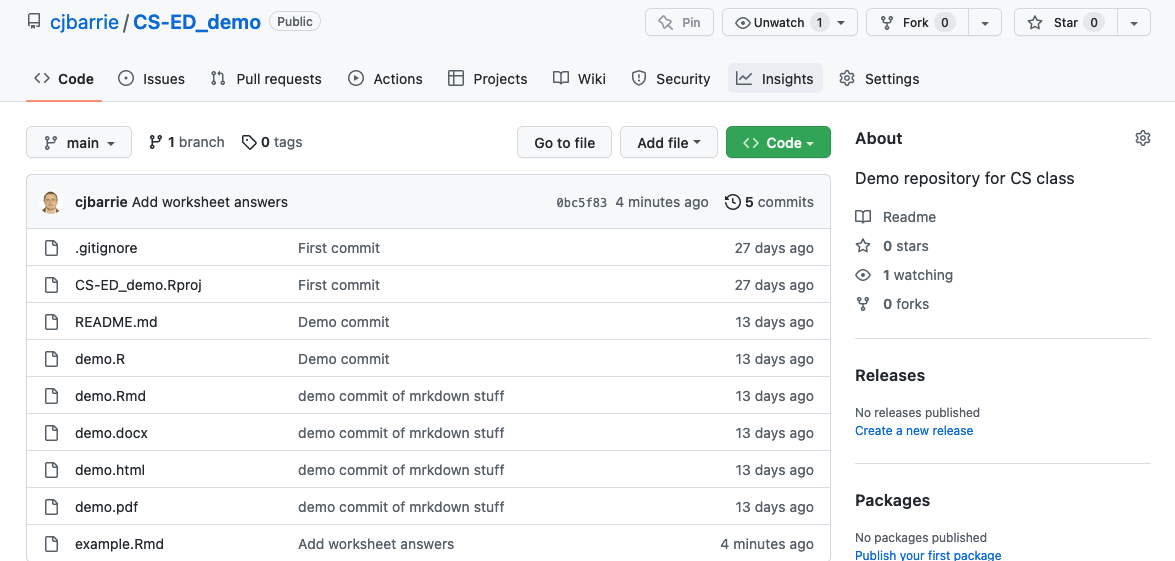The height and width of the screenshot is (561, 1175).
Task: Open Add worksheet answers commit on example.Rmd row
Action: click(x=375, y=544)
